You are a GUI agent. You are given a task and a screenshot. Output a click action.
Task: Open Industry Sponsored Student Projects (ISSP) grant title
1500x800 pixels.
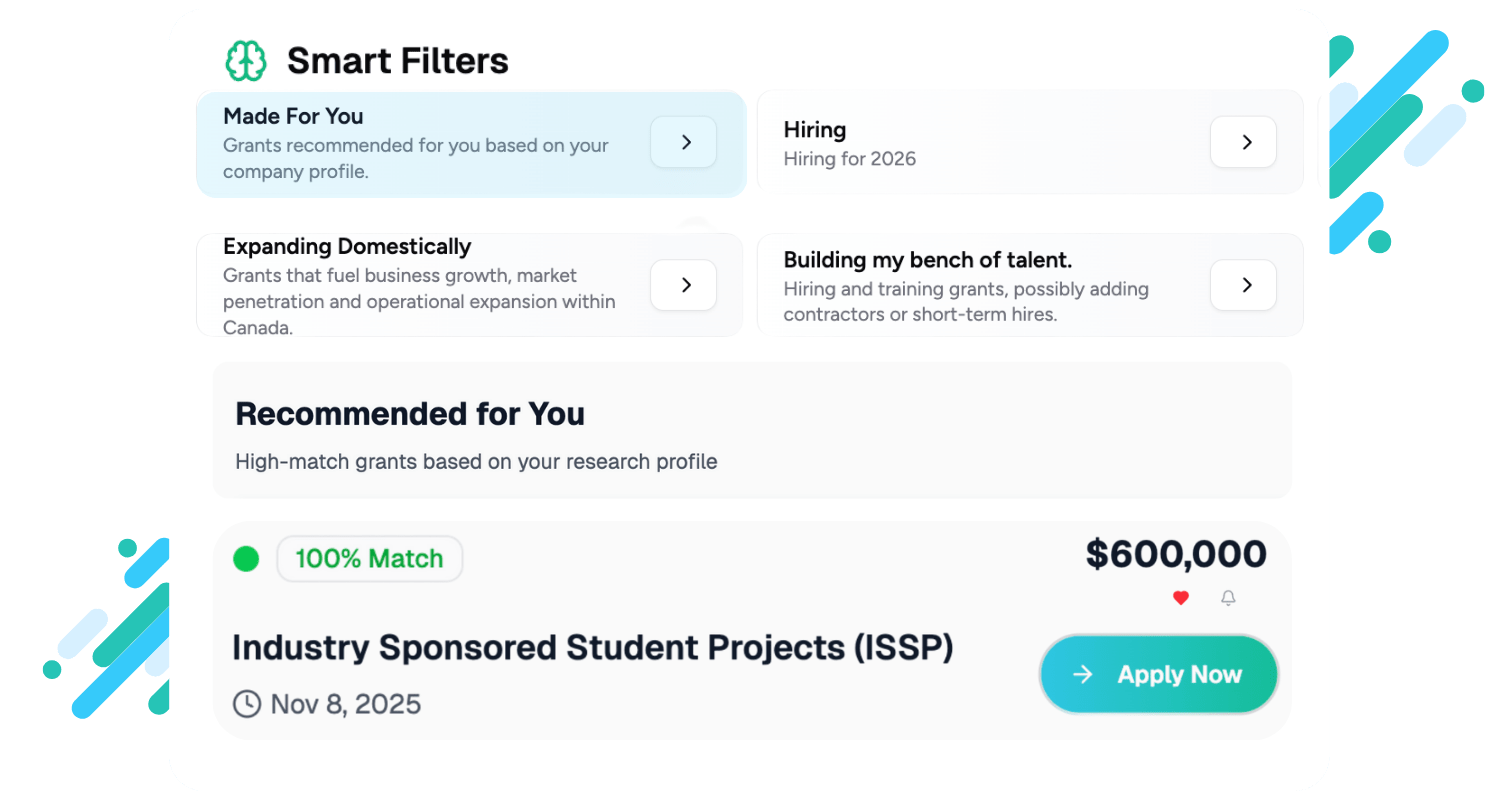[592, 648]
